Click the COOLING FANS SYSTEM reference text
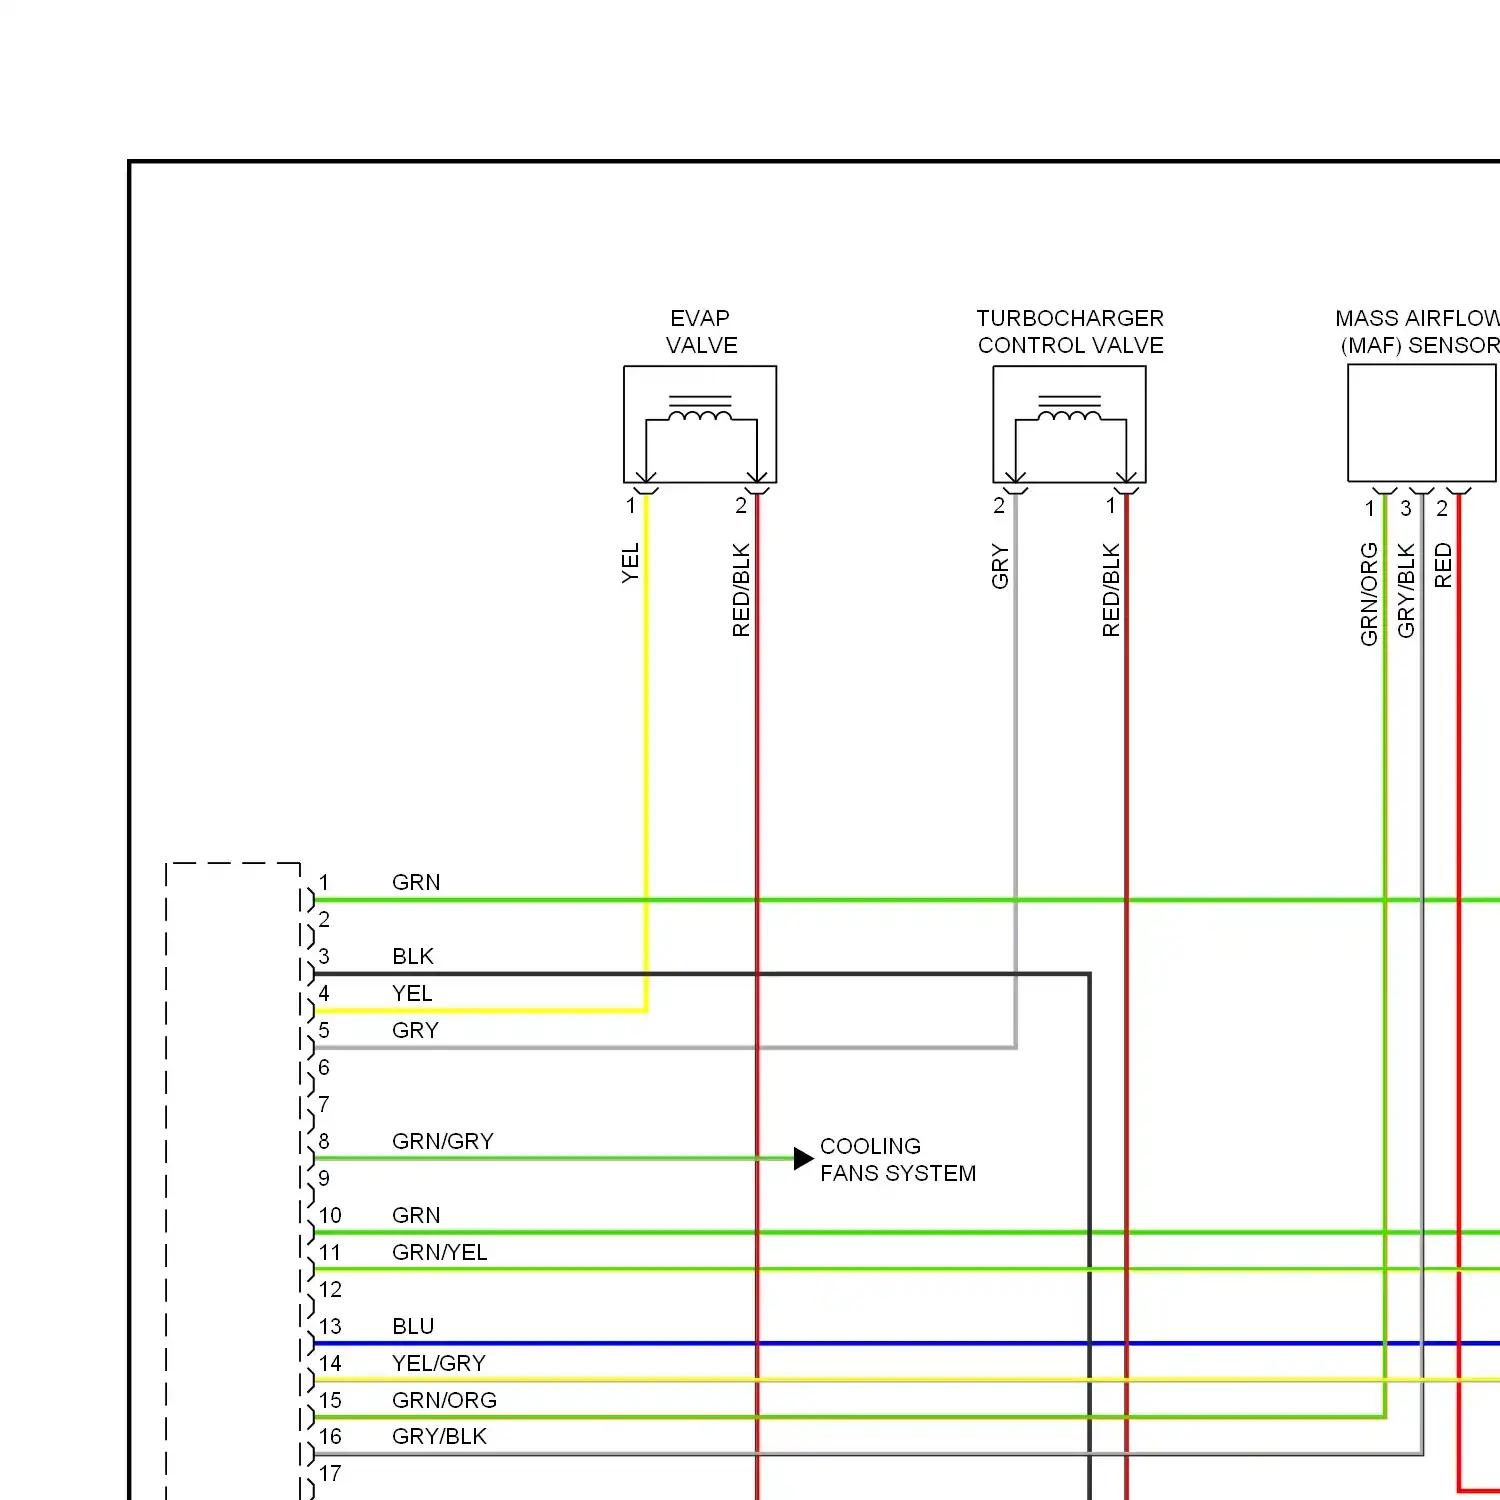 (898, 1160)
